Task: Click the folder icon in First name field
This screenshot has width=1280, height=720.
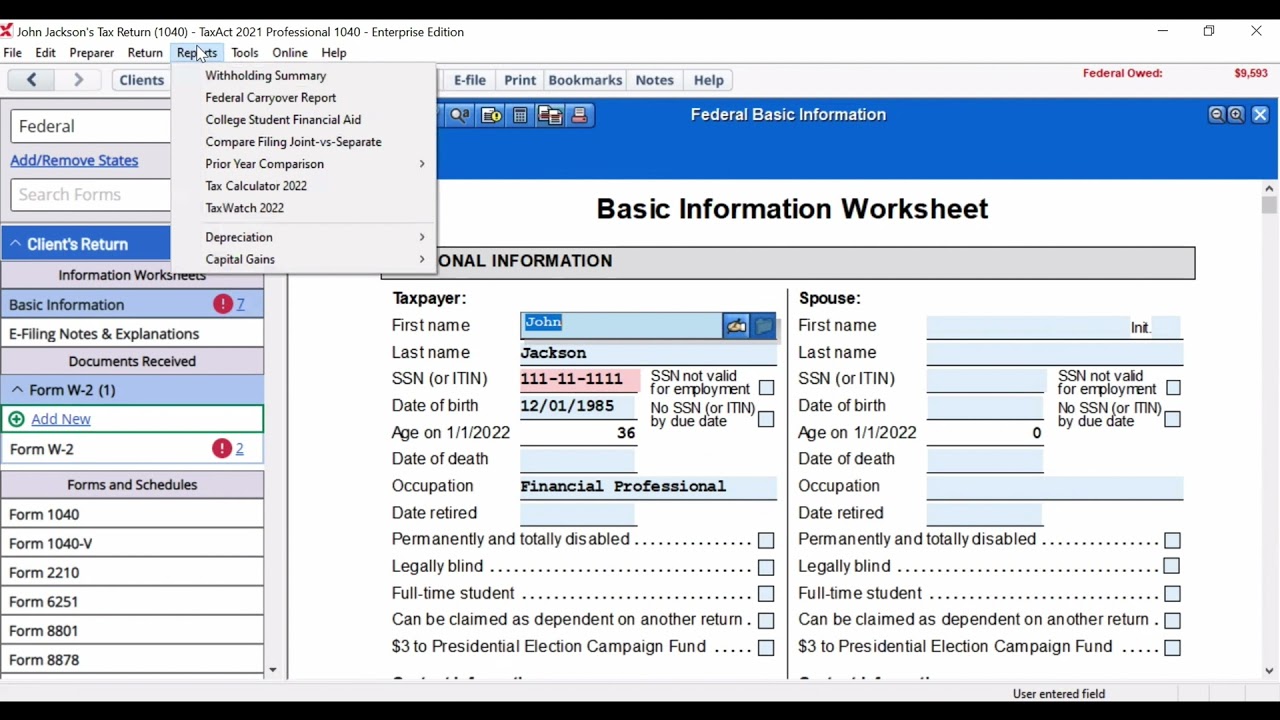Action: 764,326
